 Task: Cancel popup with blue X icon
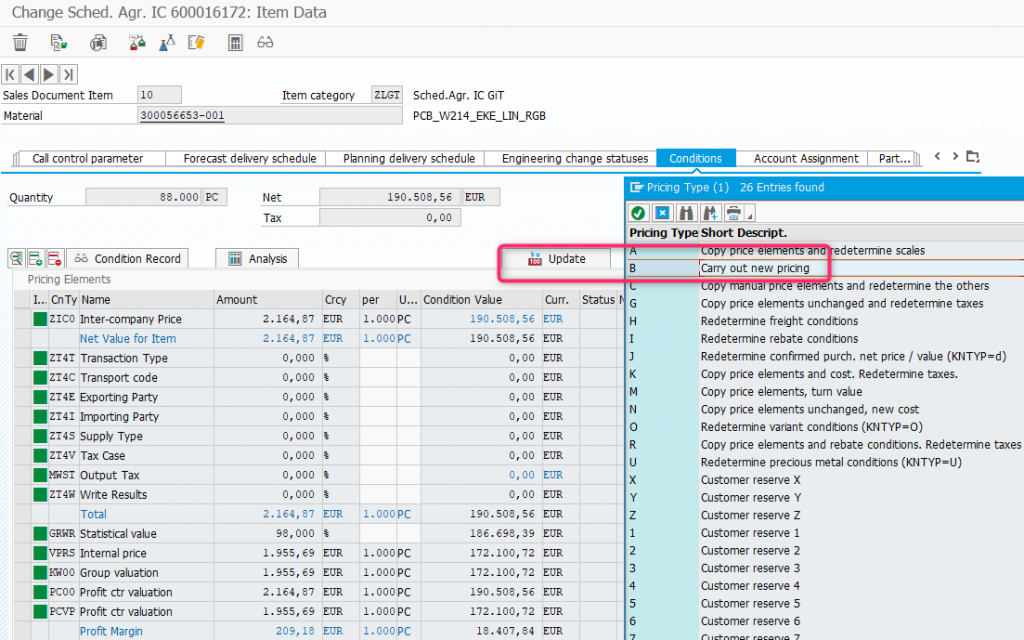662,212
